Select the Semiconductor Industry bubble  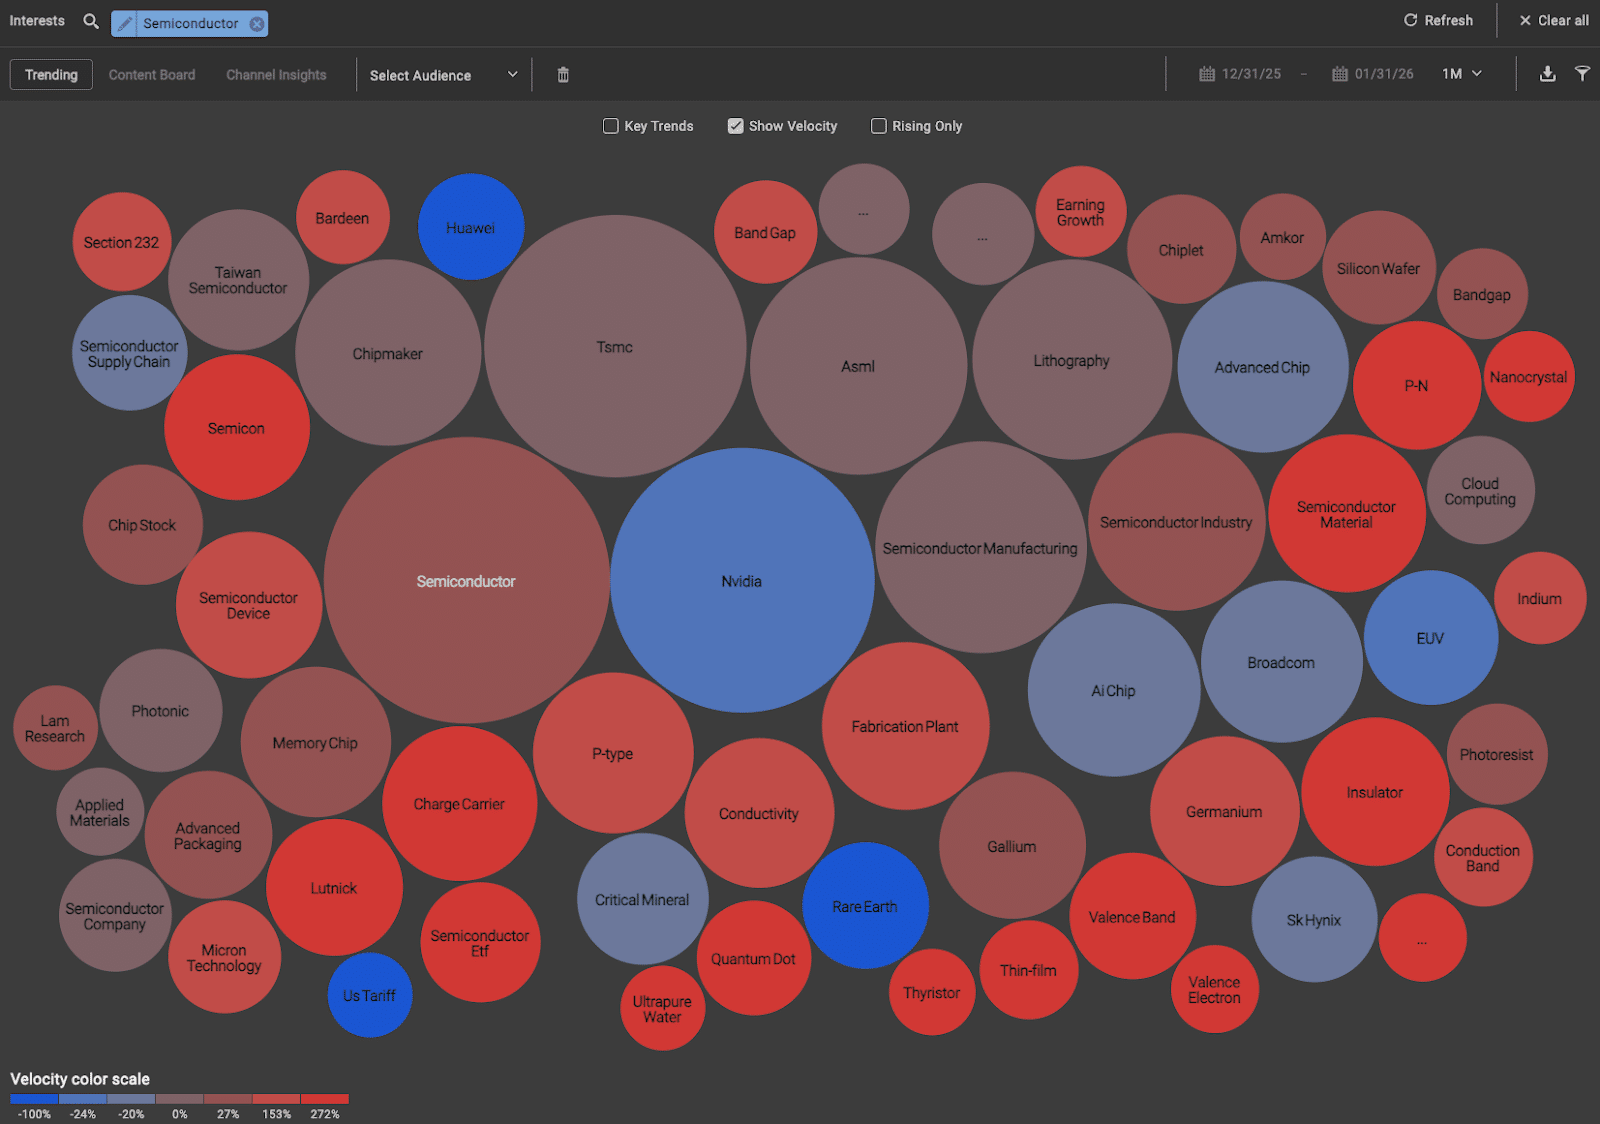point(1177,522)
